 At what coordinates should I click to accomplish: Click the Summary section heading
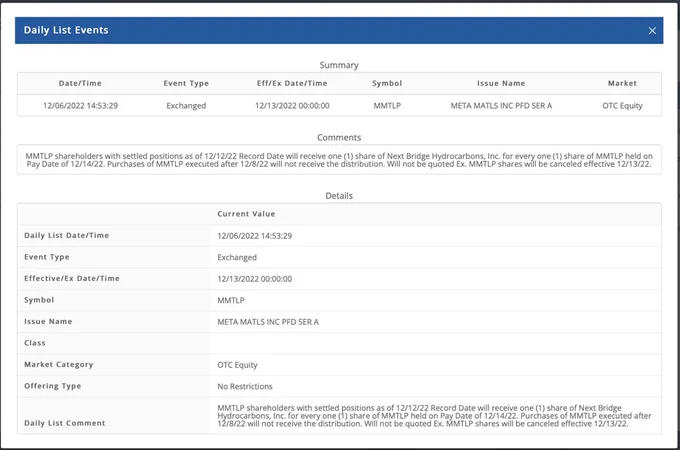pyautogui.click(x=339, y=65)
